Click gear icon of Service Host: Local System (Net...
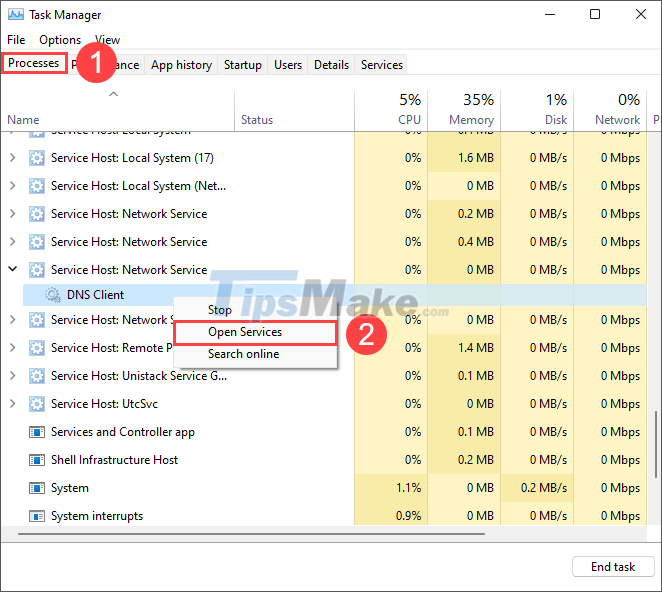This screenshot has width=662, height=592. [37, 186]
